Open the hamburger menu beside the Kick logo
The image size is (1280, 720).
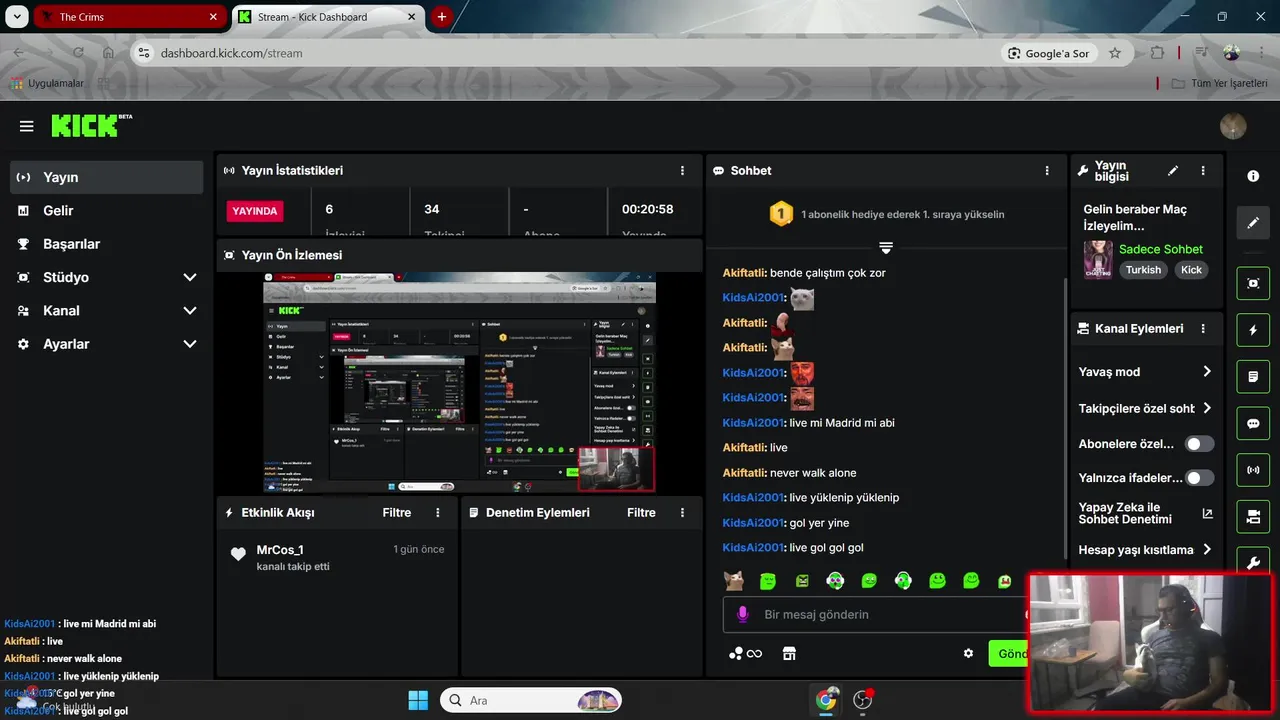[27, 126]
